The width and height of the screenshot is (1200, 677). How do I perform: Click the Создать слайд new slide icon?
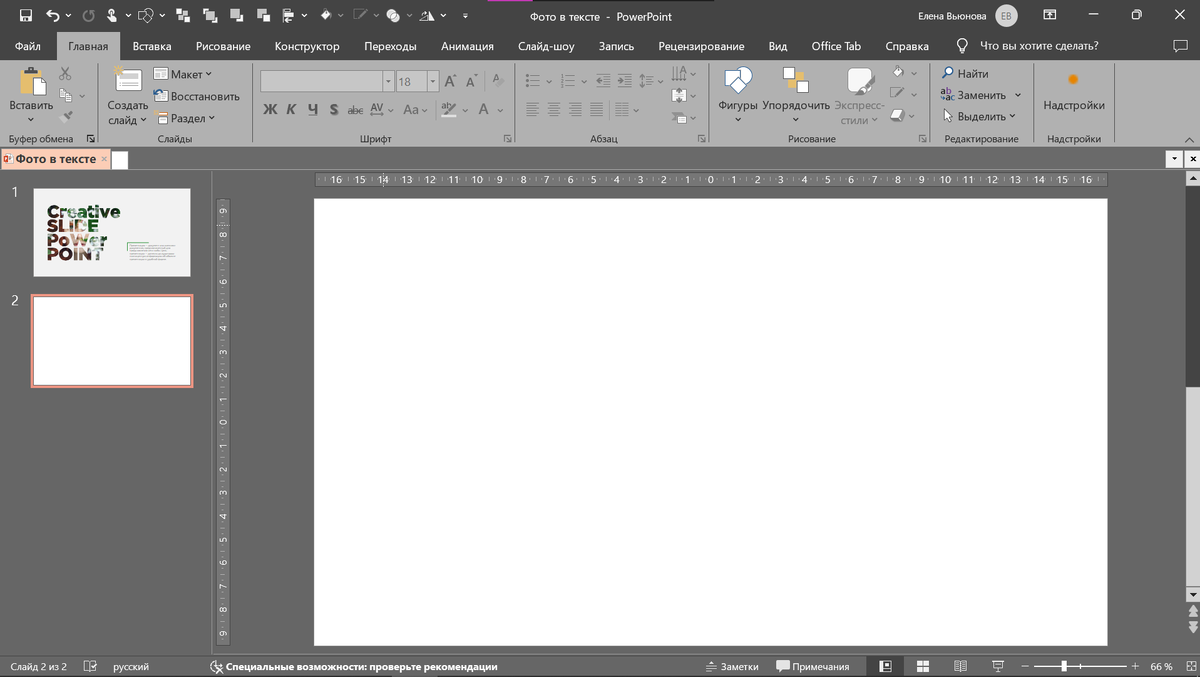pos(127,82)
